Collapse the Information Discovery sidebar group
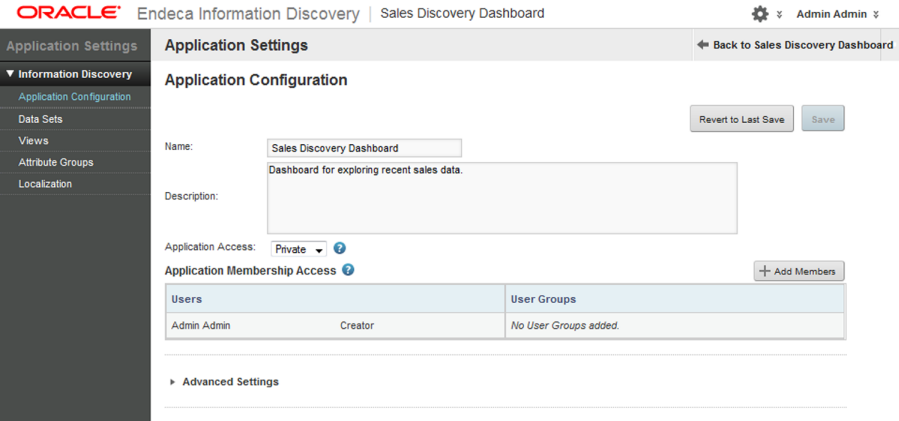Viewport: 899px width, 421px height. [x=10, y=74]
